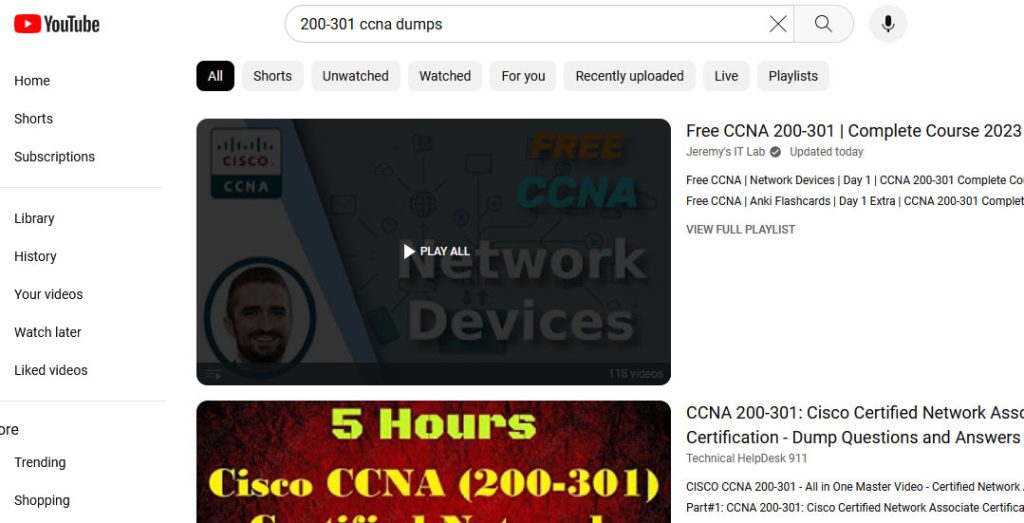The width and height of the screenshot is (1024, 523).
Task: Filter results by Unwatched
Action: pyautogui.click(x=355, y=76)
